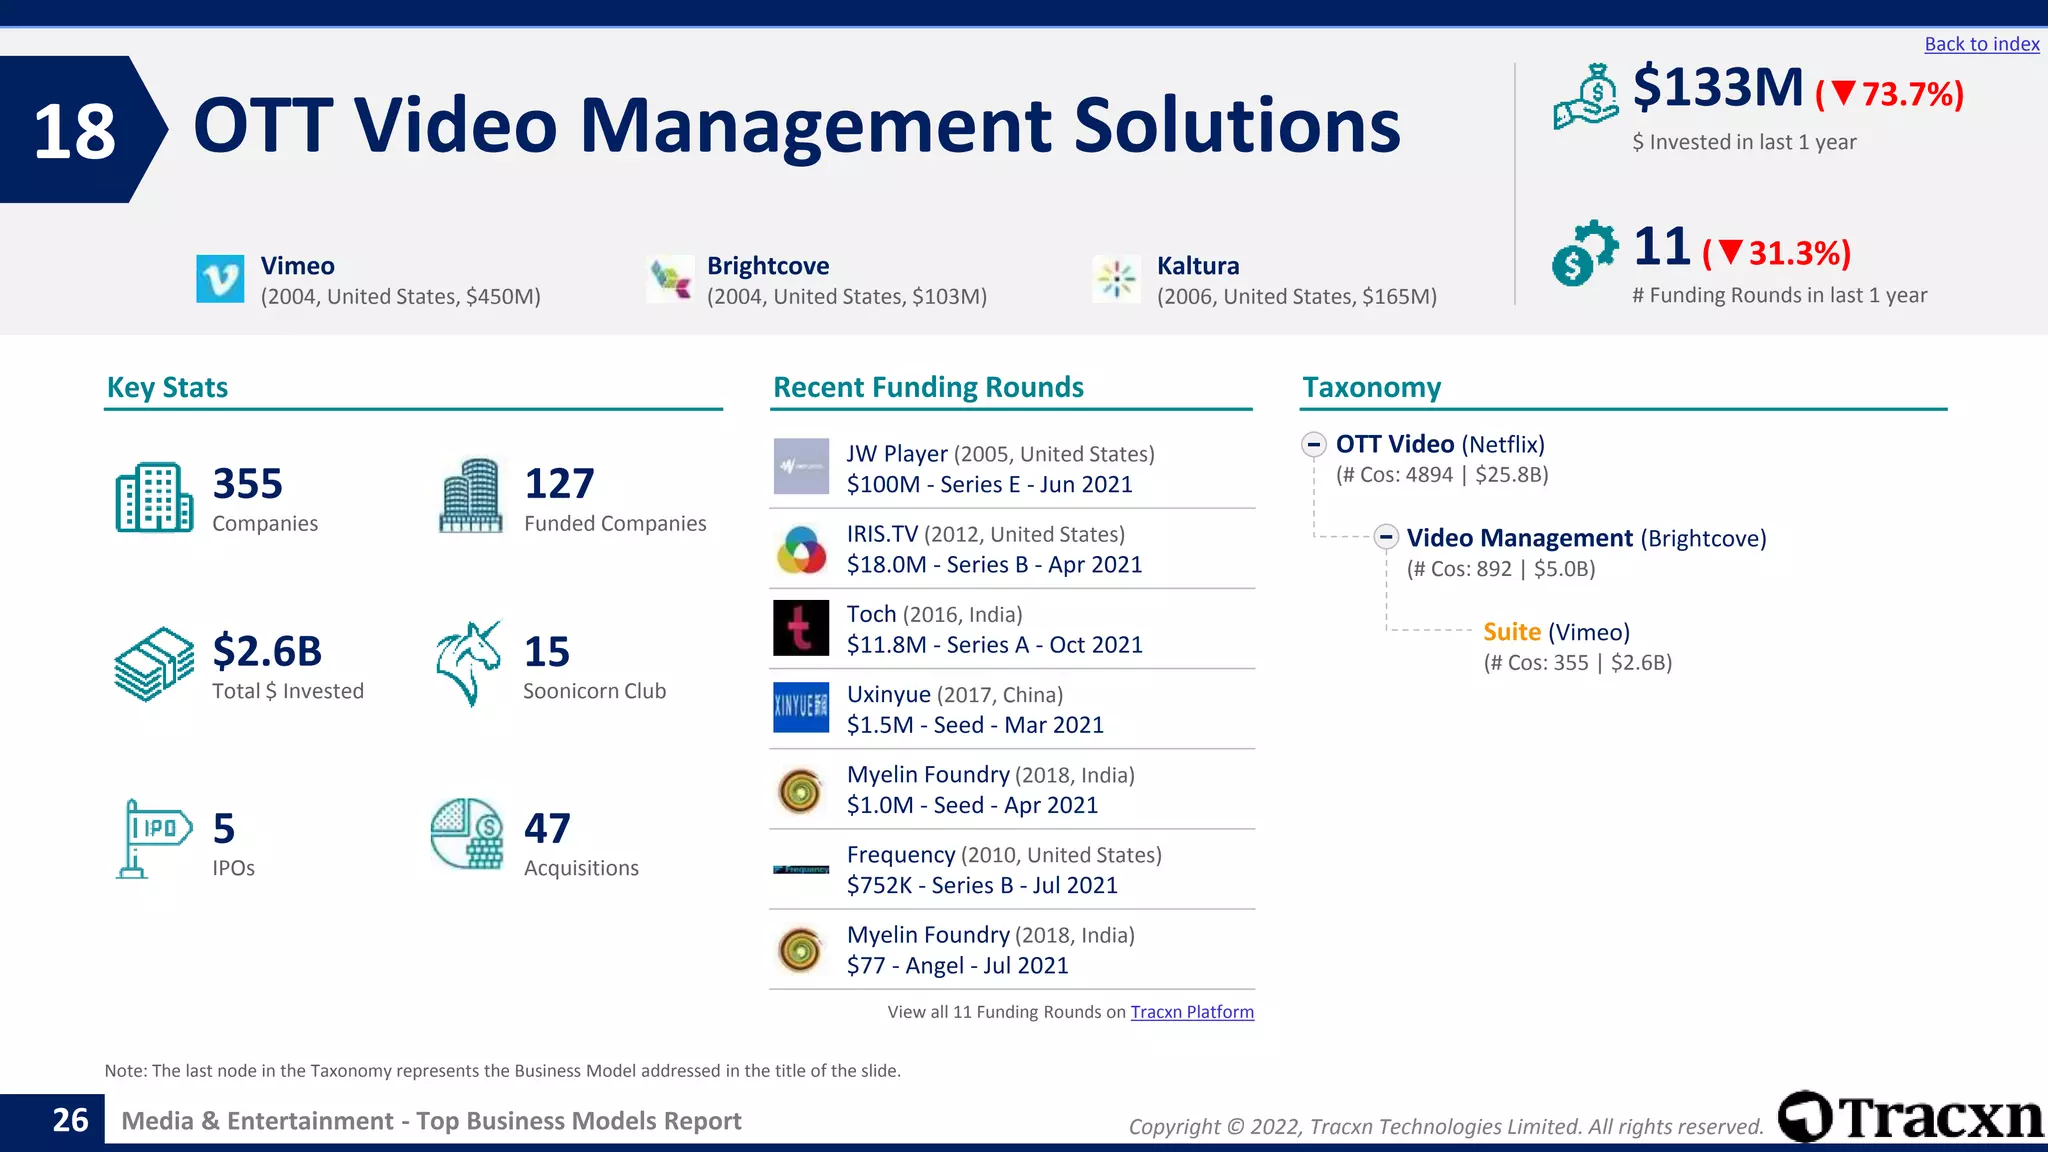
Task: Click the Vimeo logo icon
Action: [220, 278]
